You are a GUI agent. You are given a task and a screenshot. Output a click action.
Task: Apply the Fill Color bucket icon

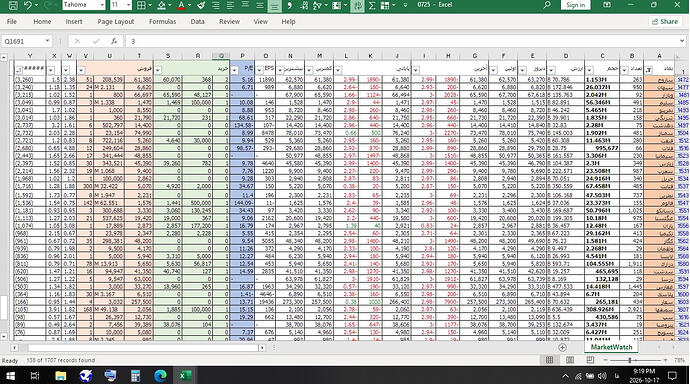click(x=161, y=5)
